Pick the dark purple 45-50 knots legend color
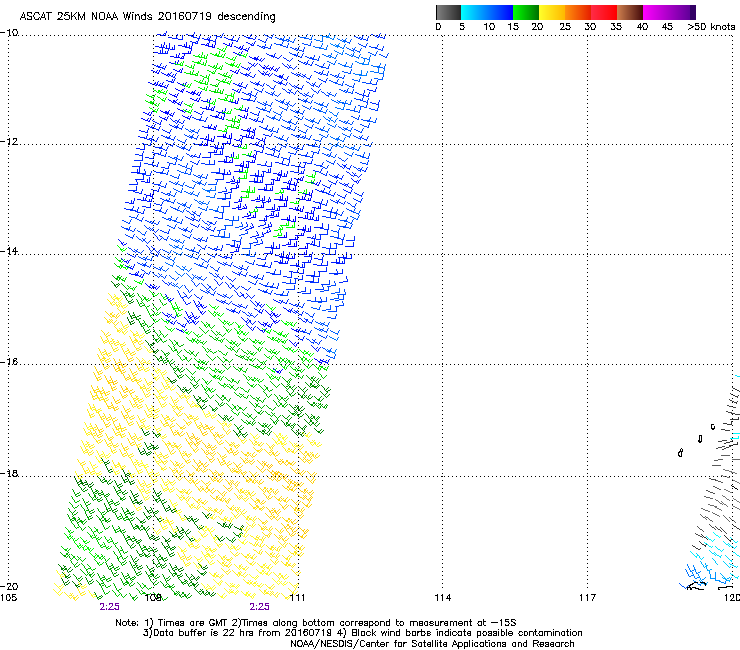740x650 pixels. (682, 12)
